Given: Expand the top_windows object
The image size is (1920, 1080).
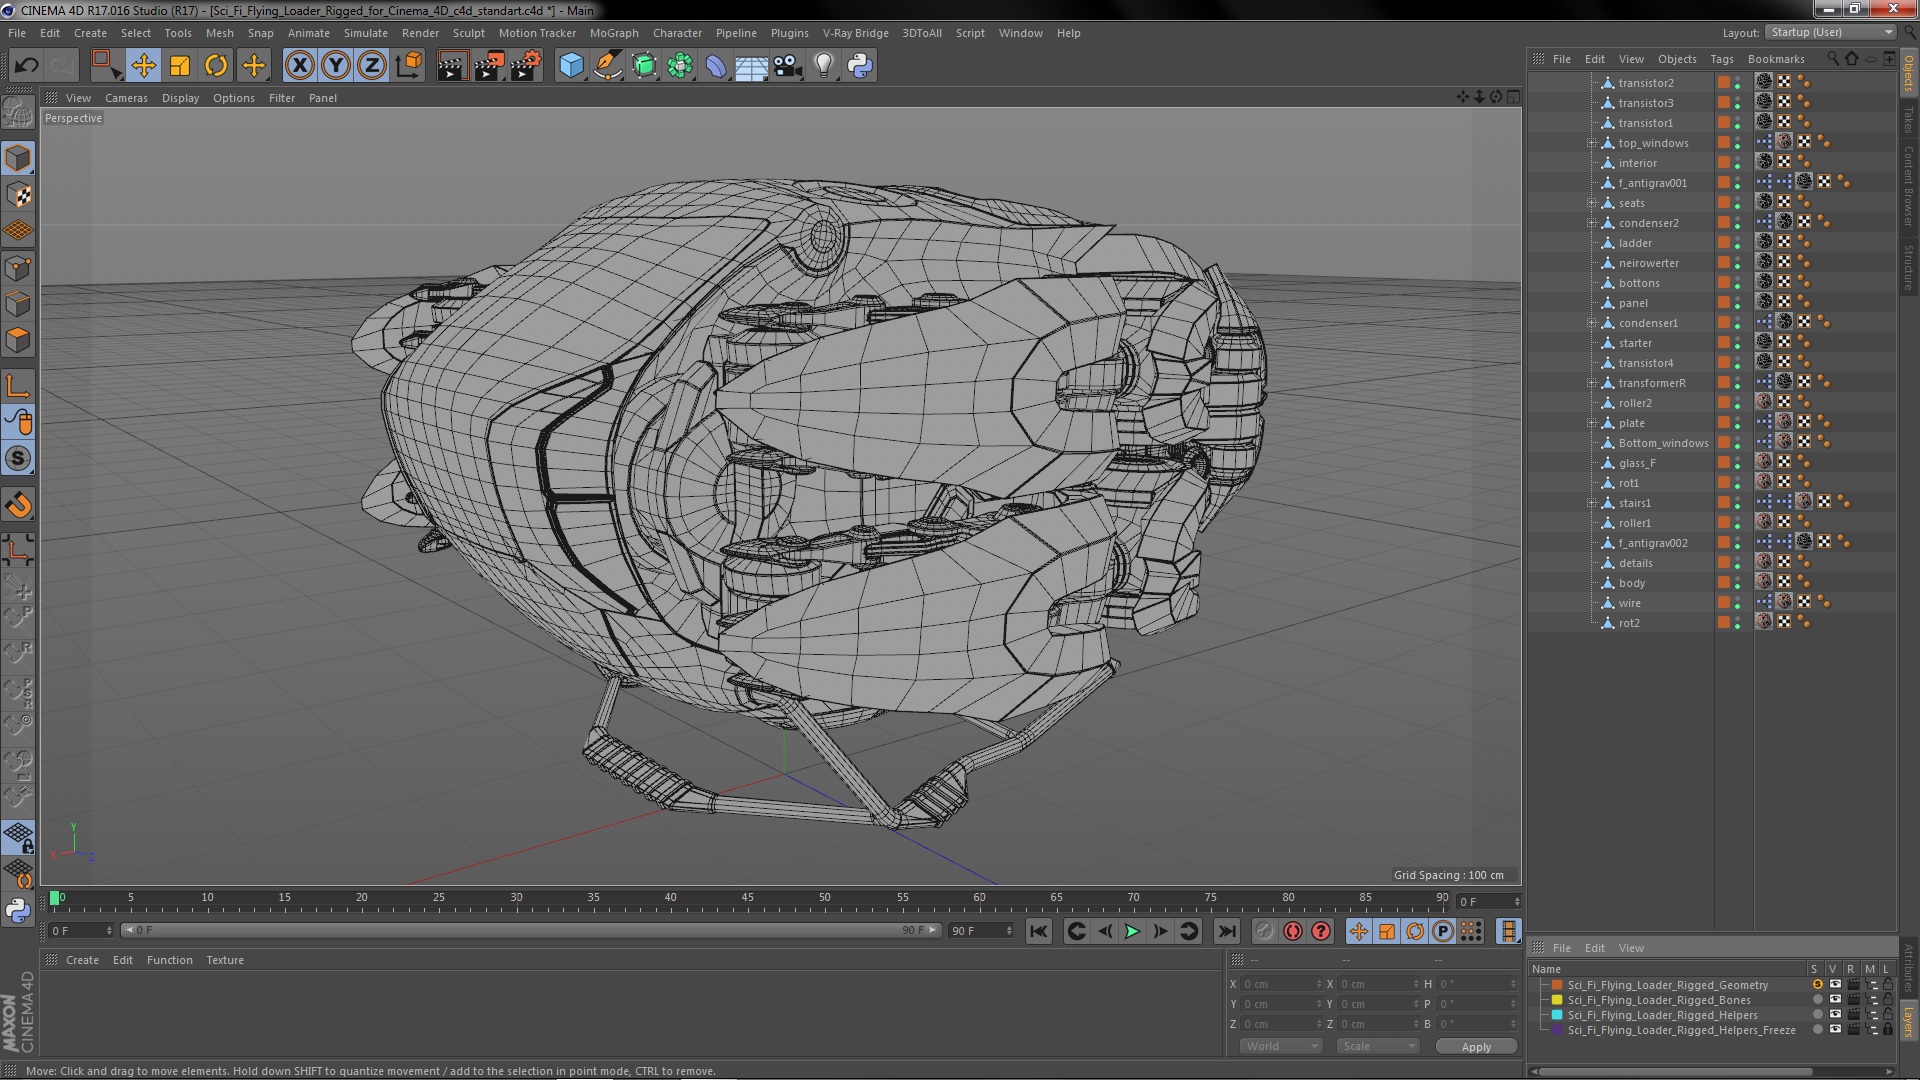Looking at the screenshot, I should coord(1592,143).
